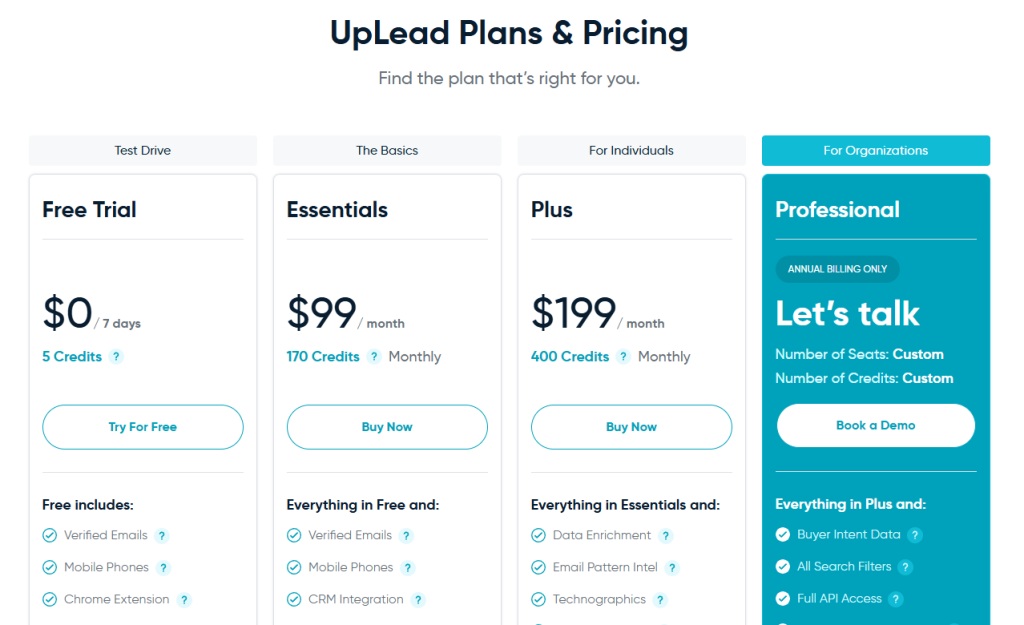Click CRM Integration question mark icon
Image resolution: width=1024 pixels, height=625 pixels.
pyautogui.click(x=418, y=600)
